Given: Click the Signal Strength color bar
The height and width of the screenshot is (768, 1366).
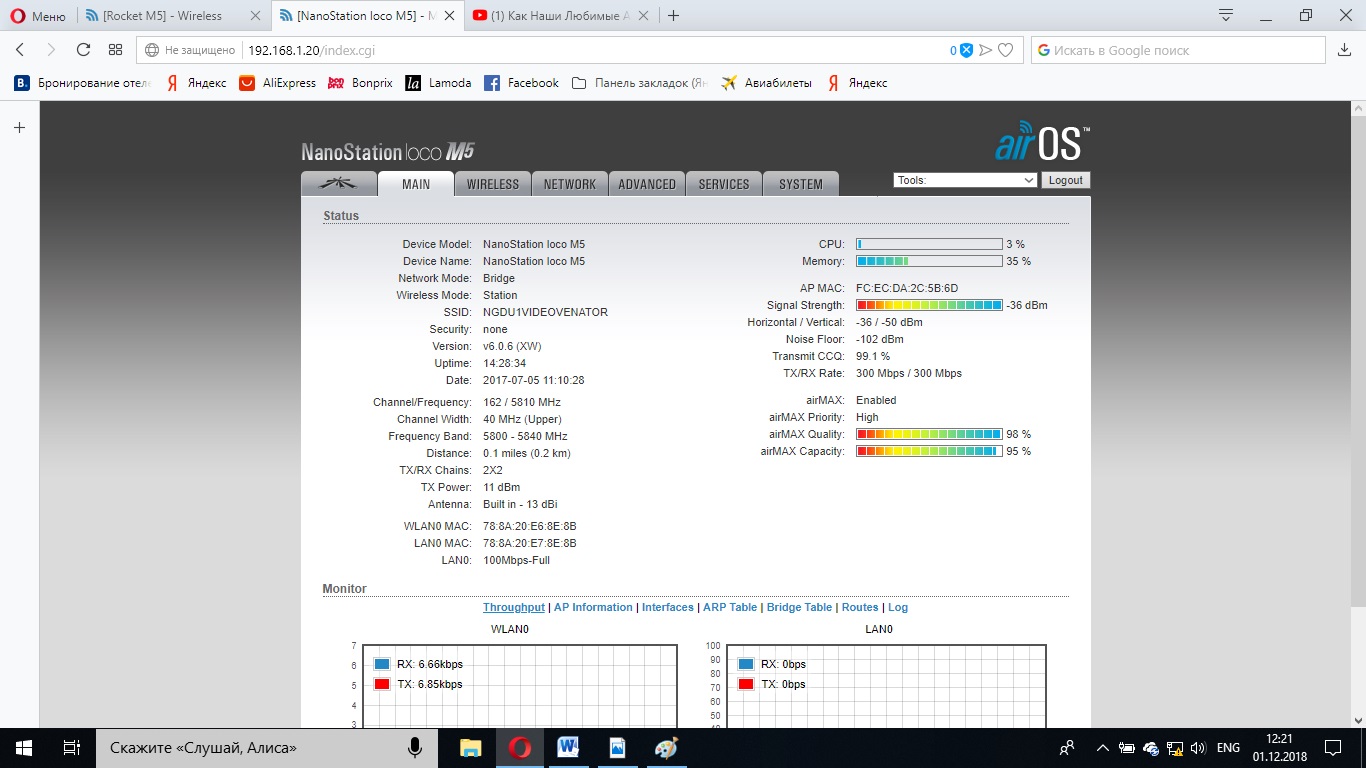Looking at the screenshot, I should [929, 305].
